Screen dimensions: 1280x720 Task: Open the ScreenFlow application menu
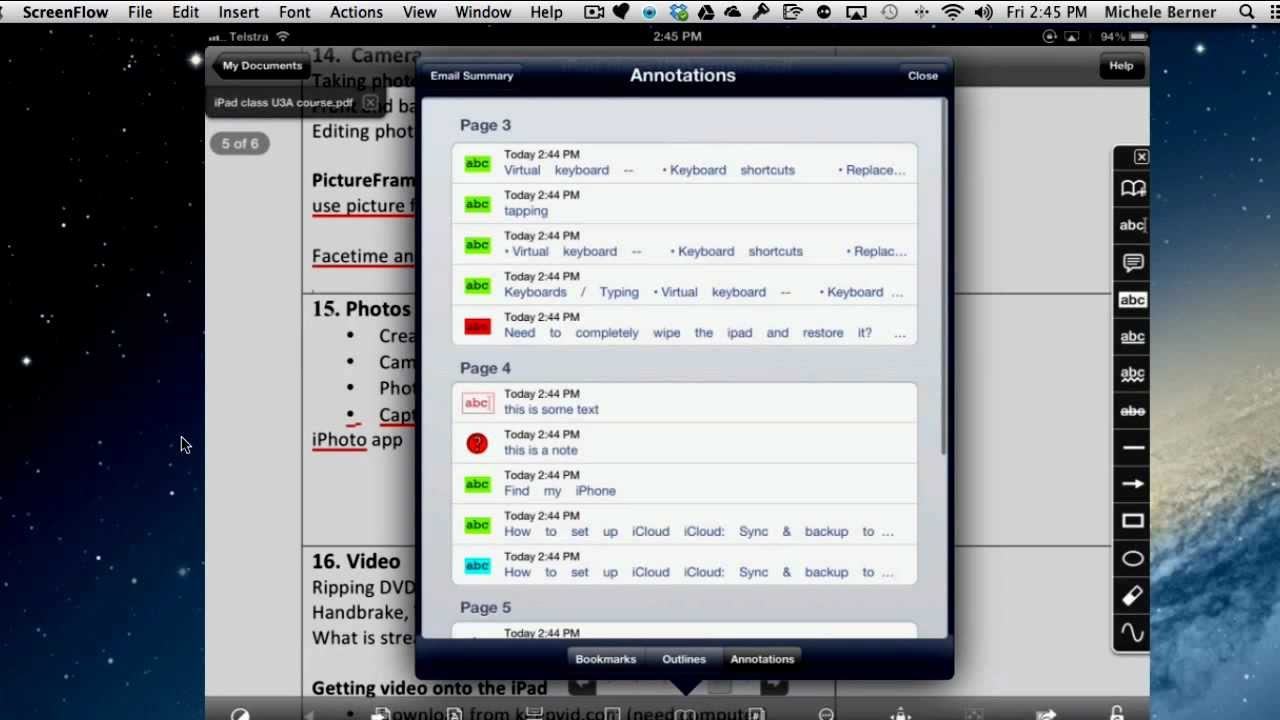65,12
